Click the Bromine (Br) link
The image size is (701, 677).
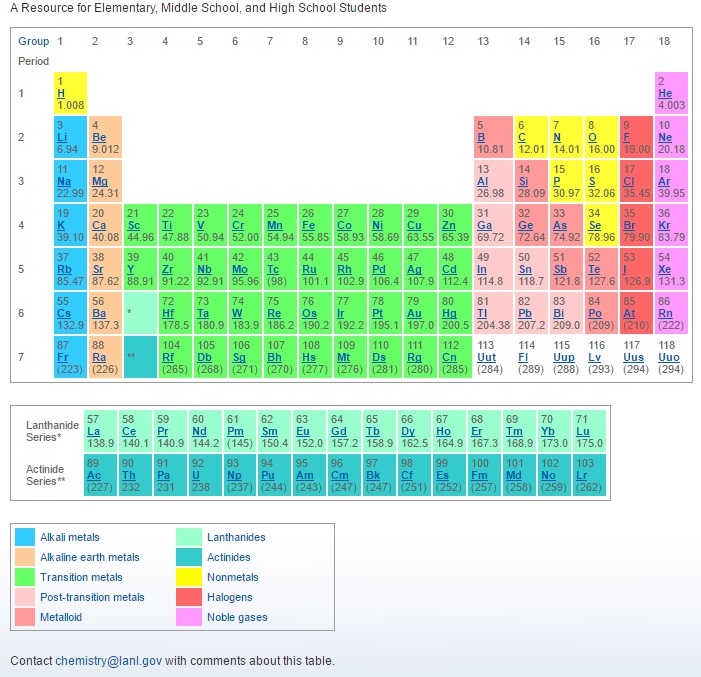(x=629, y=225)
